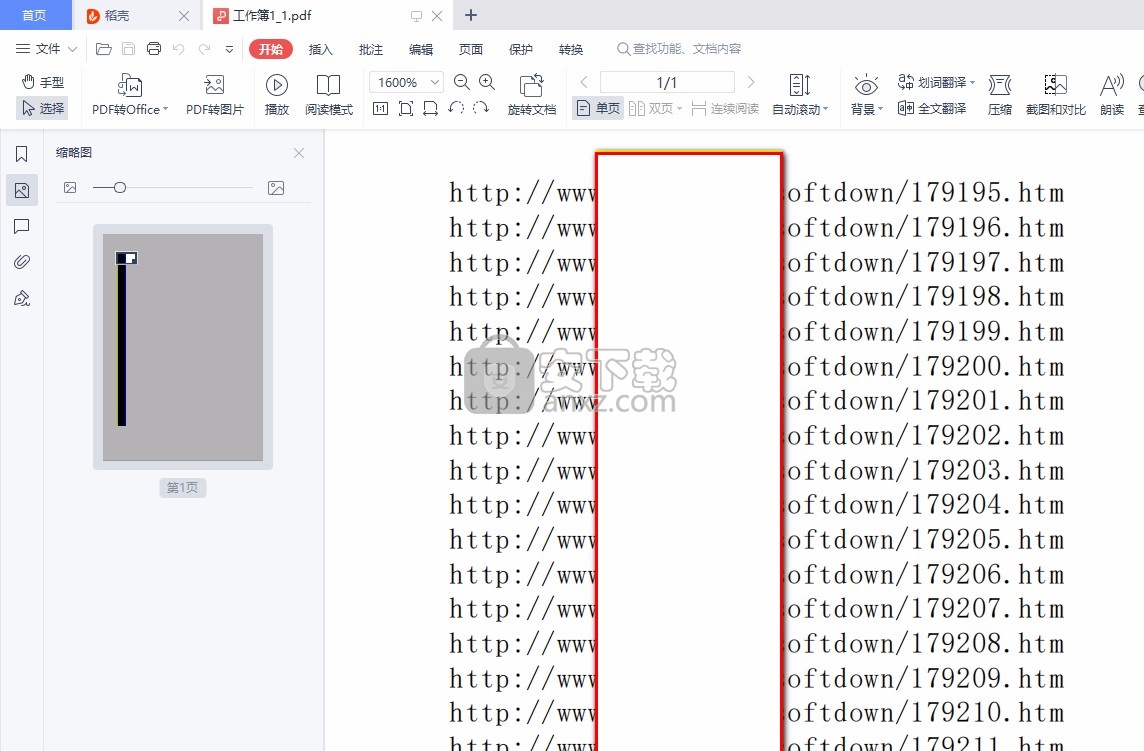The image size is (1144, 751).
Task: Open the attachments paperclip sidebar icon
Action: click(x=22, y=262)
